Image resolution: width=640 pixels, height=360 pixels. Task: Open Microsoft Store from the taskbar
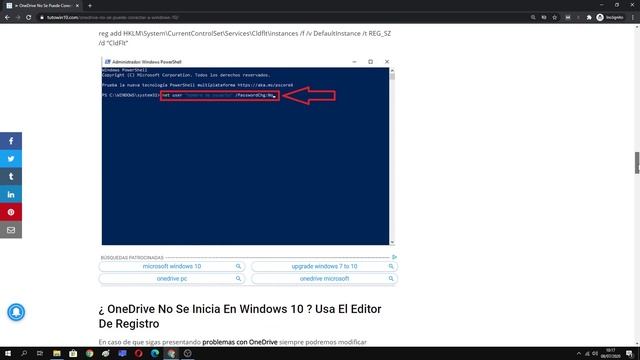pos(73,353)
